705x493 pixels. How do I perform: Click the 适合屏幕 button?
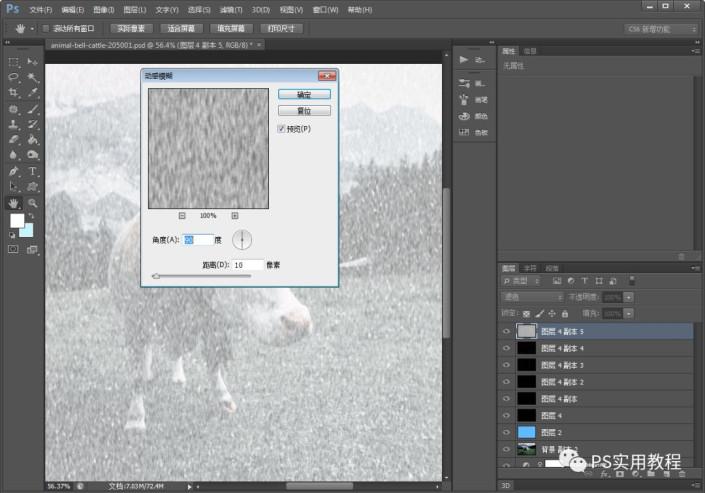[182, 29]
